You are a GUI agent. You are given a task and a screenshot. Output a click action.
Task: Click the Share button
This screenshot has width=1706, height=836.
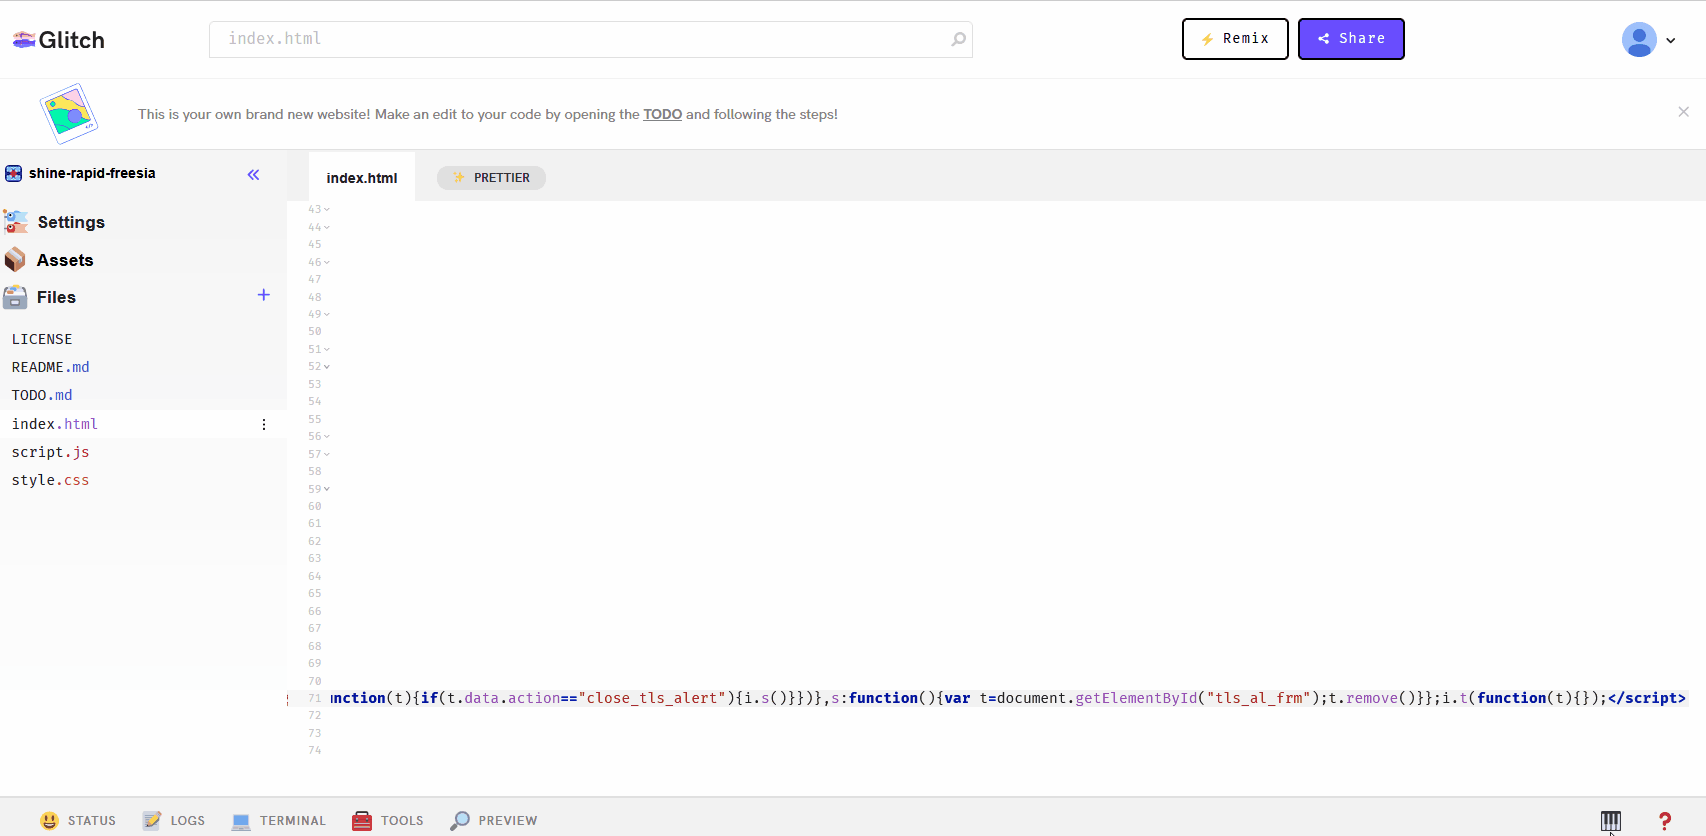[1350, 39]
